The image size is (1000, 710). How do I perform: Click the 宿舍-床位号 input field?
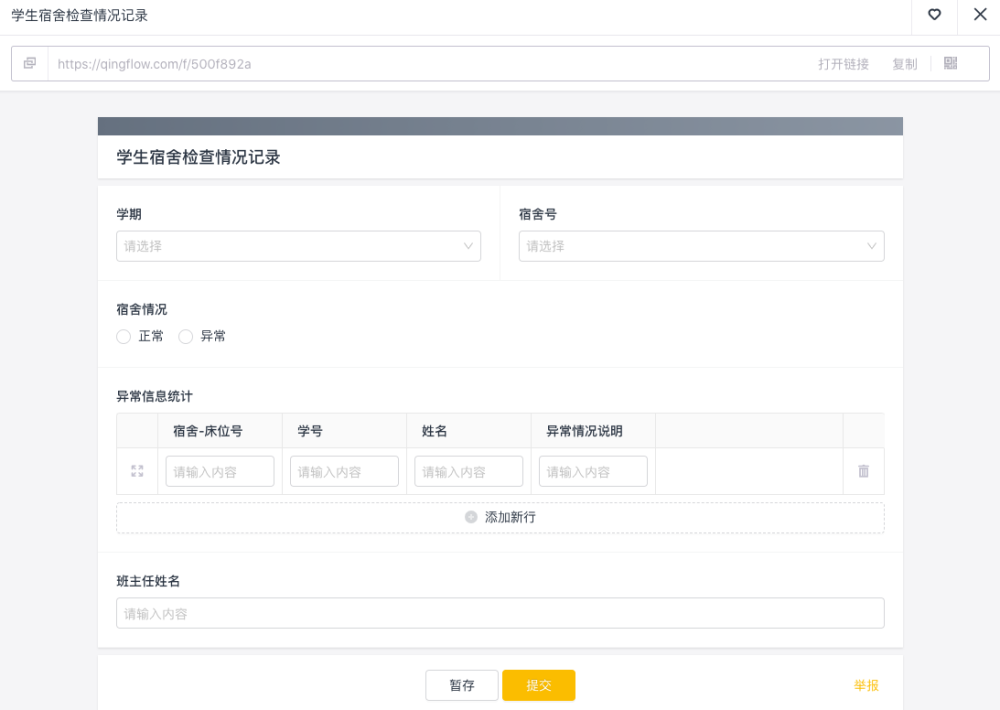[x=220, y=472]
